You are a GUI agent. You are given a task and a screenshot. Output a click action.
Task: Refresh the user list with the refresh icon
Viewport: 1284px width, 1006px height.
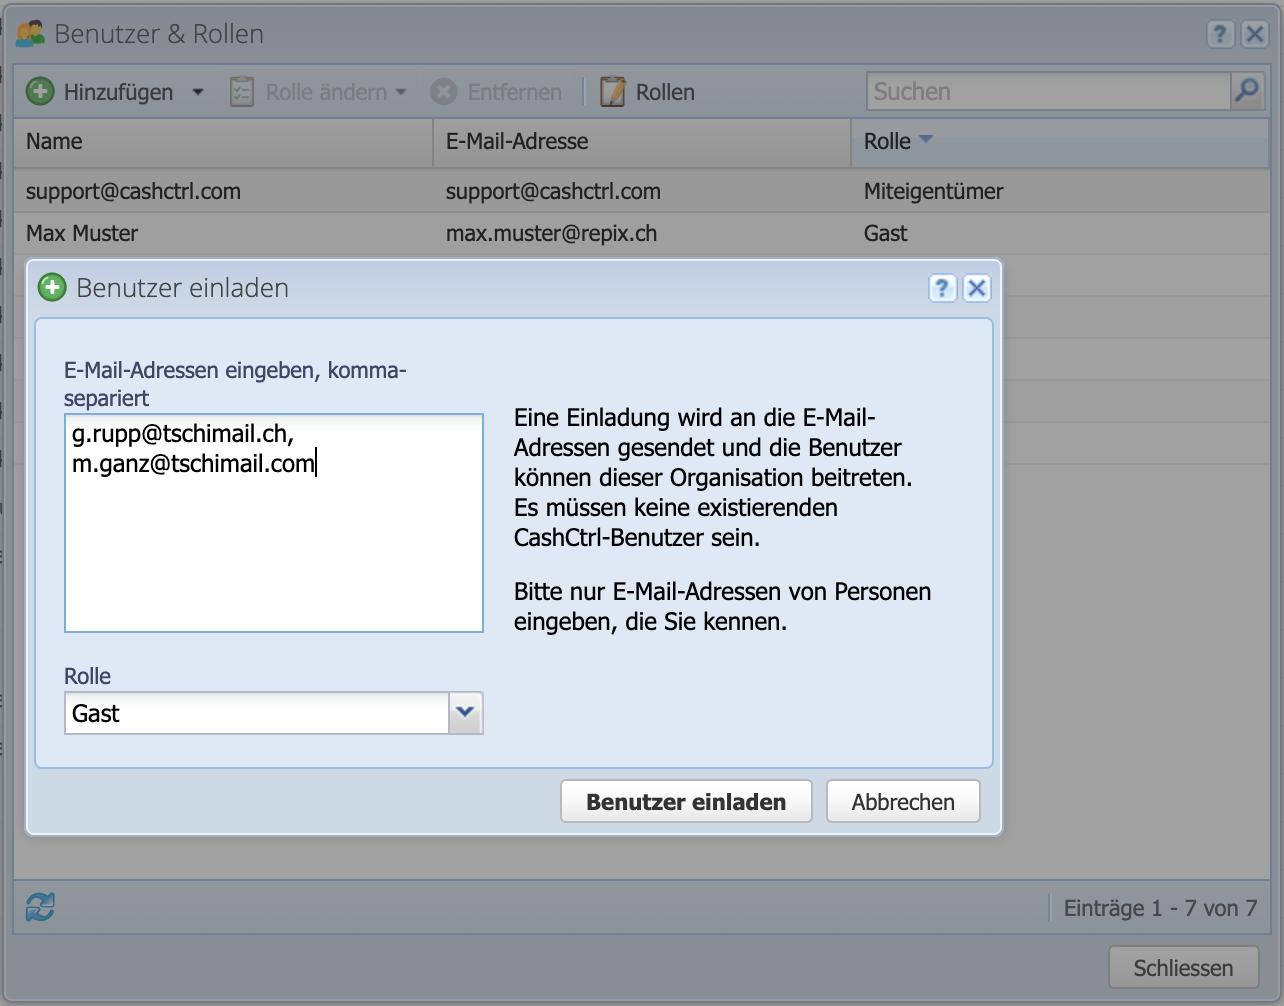[x=39, y=908]
